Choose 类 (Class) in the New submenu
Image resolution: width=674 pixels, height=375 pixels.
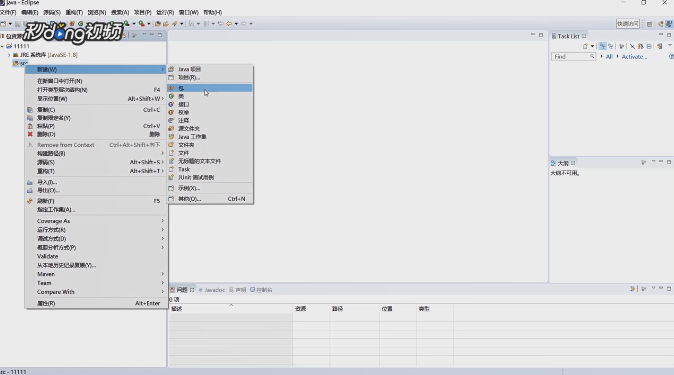210,96
